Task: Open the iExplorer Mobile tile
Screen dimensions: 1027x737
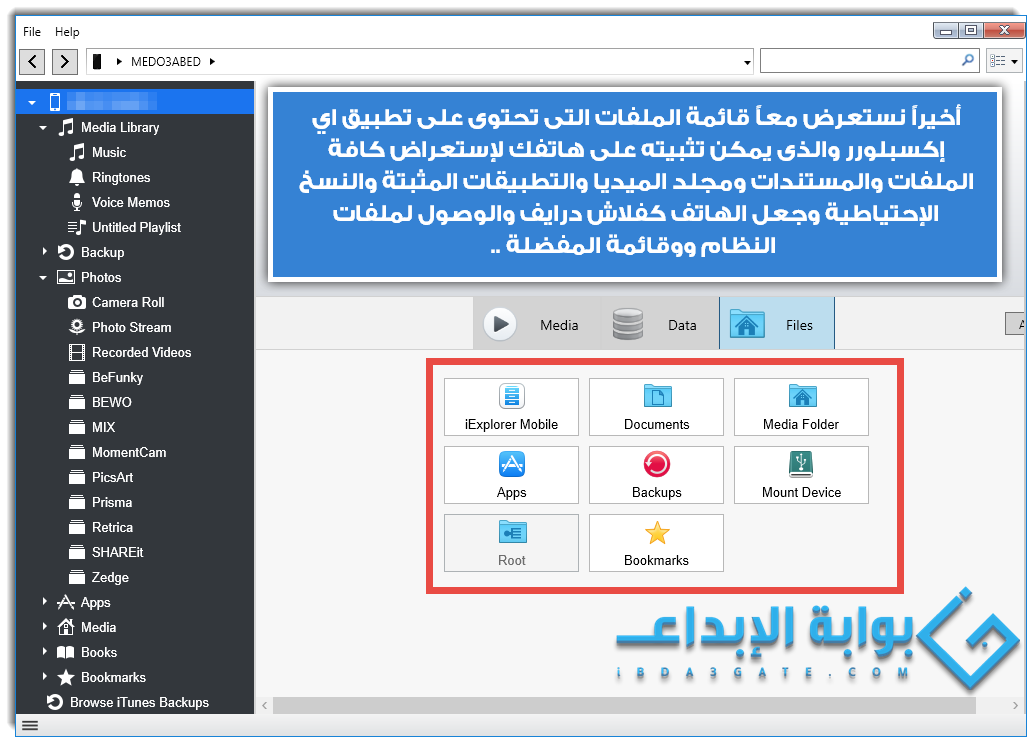Action: (511, 407)
